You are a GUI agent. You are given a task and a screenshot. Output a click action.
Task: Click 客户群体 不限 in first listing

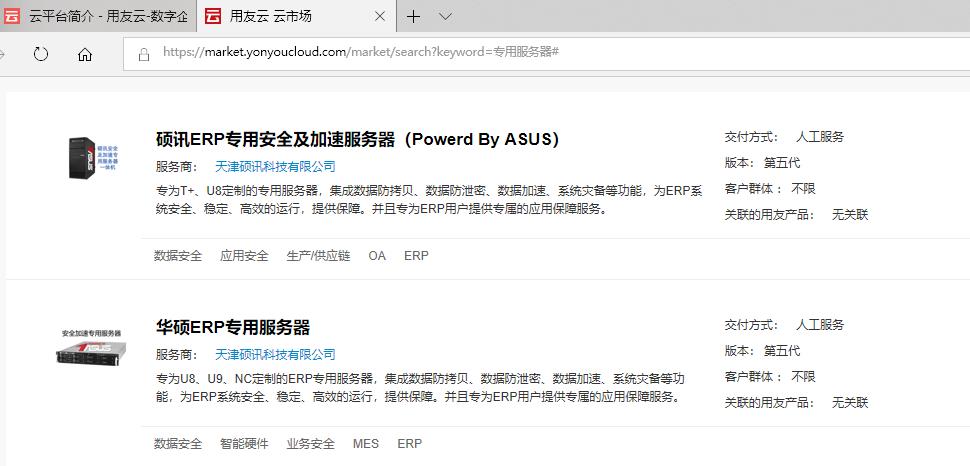click(770, 189)
